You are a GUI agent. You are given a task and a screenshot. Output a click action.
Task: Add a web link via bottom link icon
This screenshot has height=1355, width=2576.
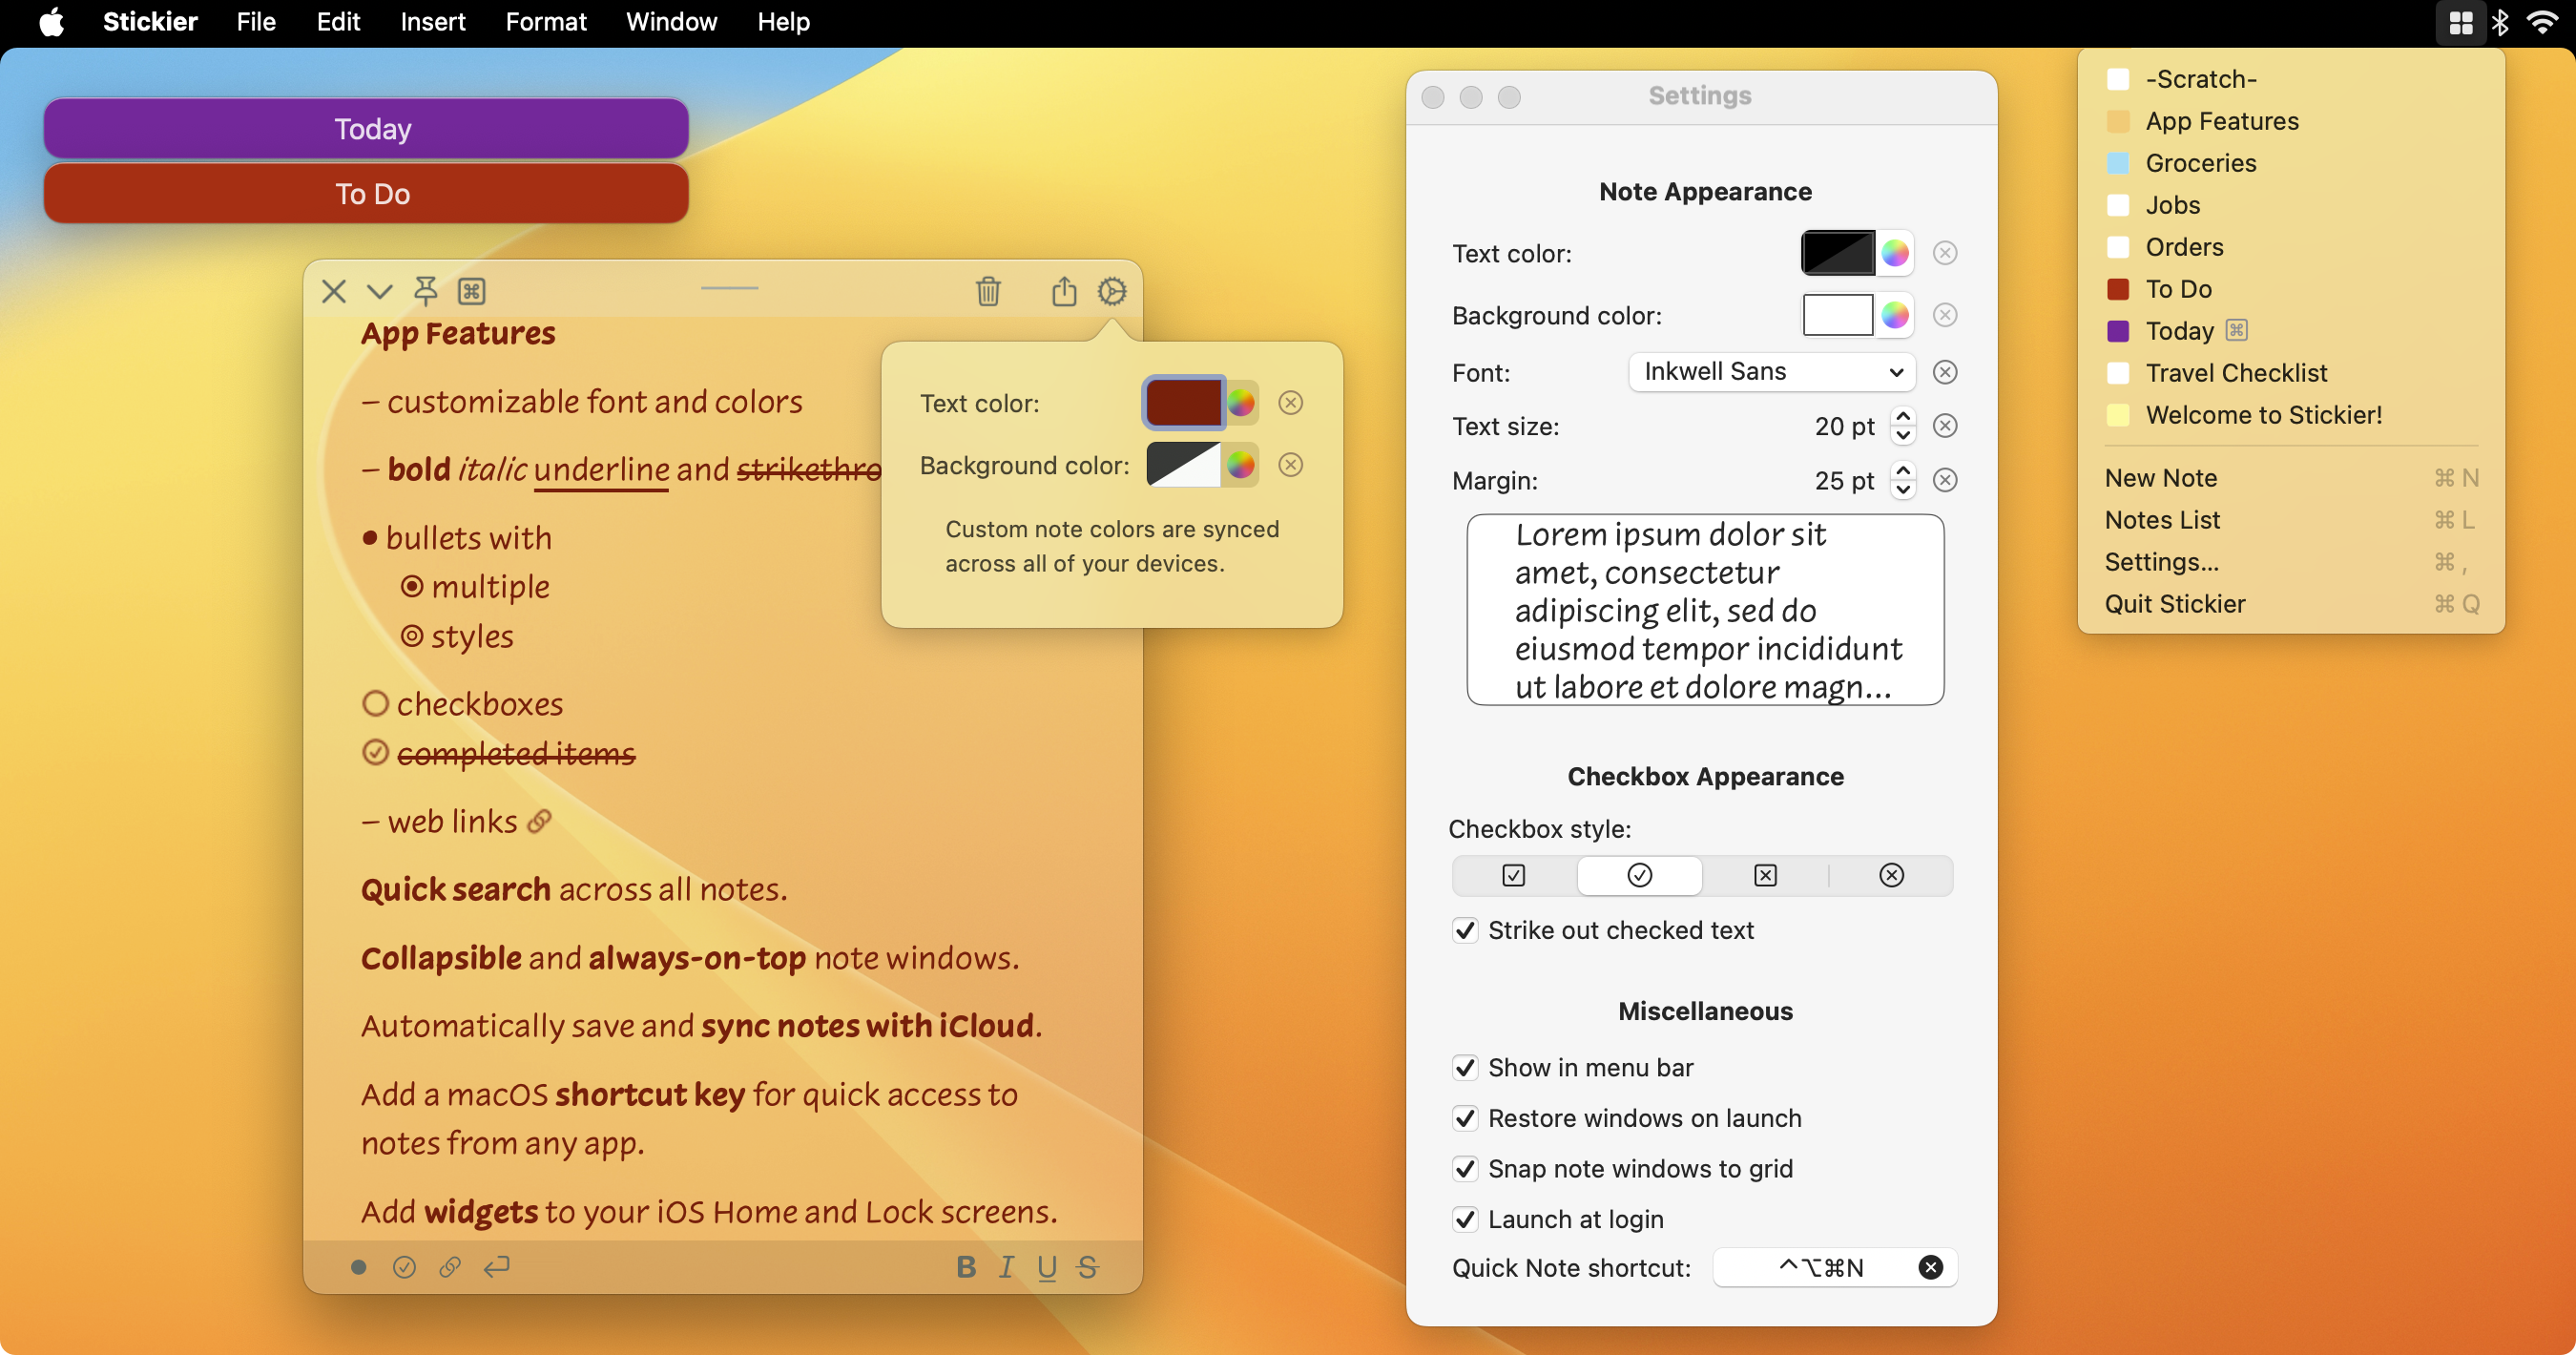click(450, 1267)
